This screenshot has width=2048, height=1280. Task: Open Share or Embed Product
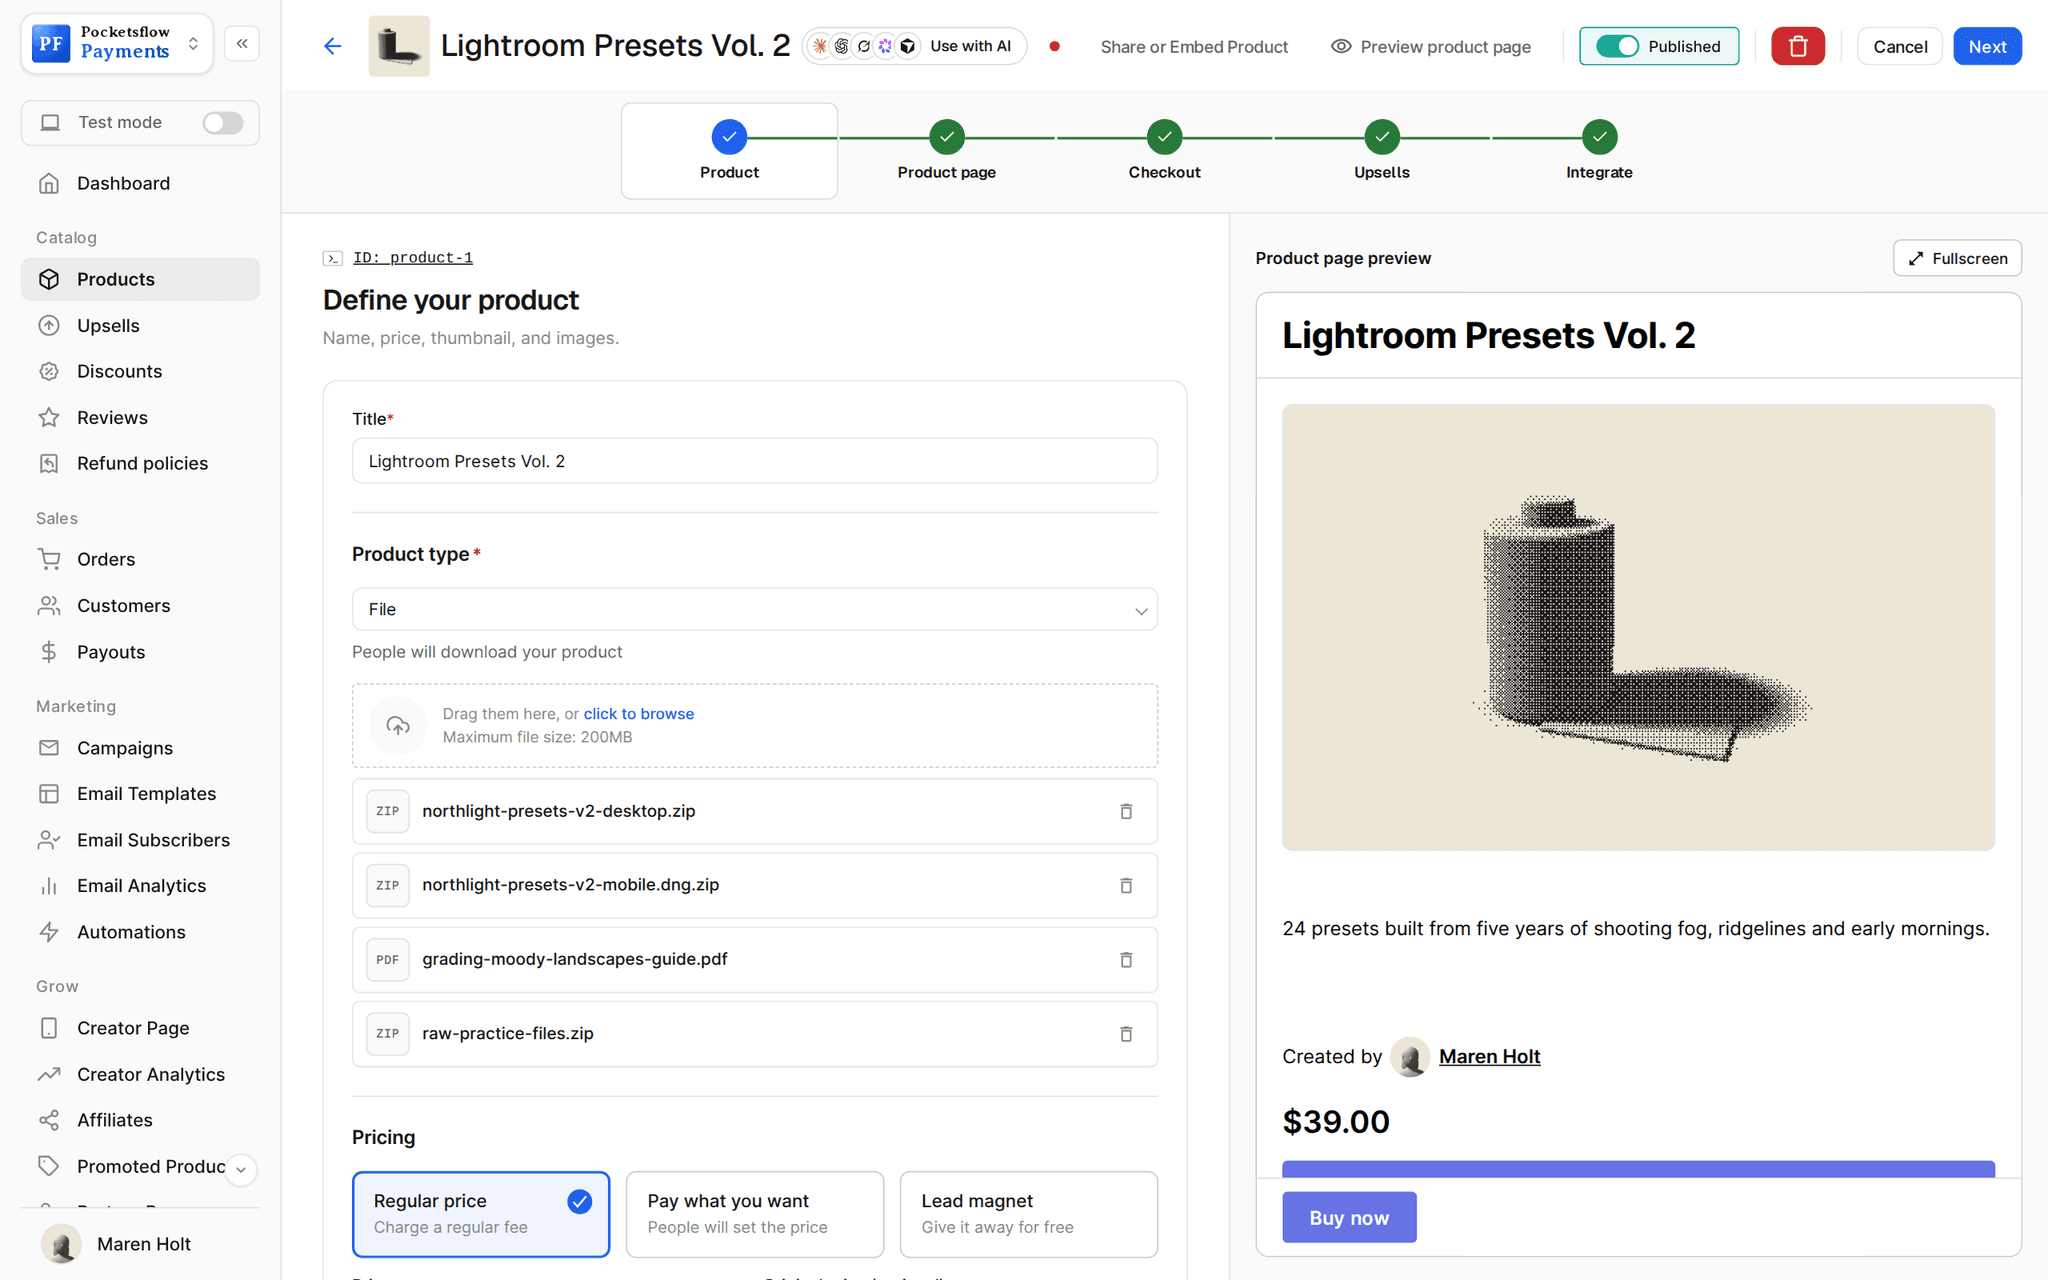1194,46
